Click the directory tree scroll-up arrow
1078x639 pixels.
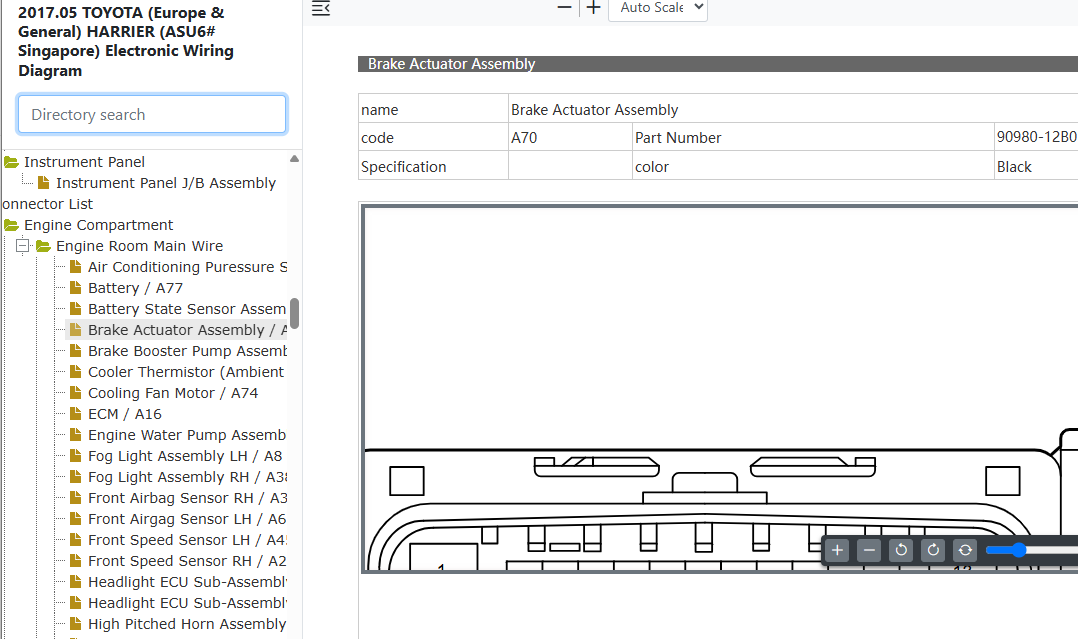pos(294,159)
